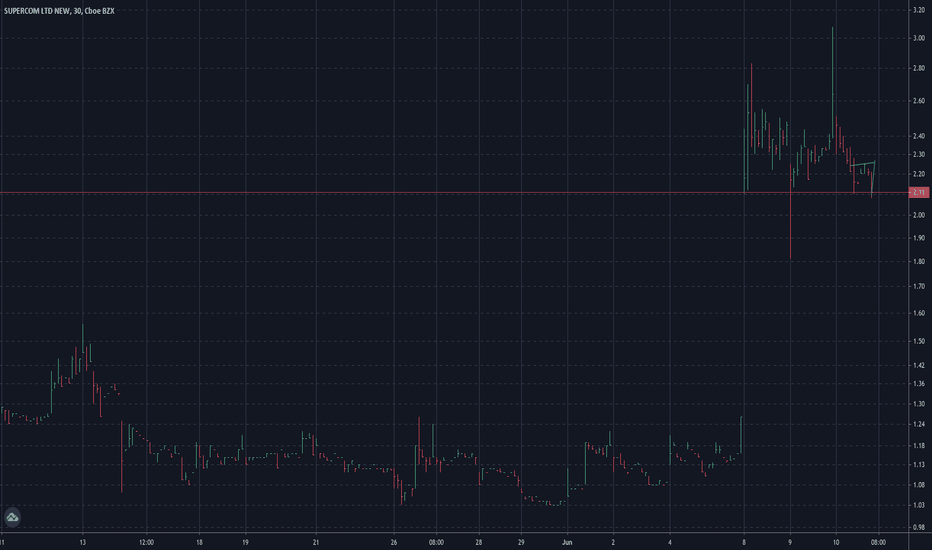Screen dimensions: 932x550
Task: Click the 1.30 price axis label
Action: coord(918,404)
